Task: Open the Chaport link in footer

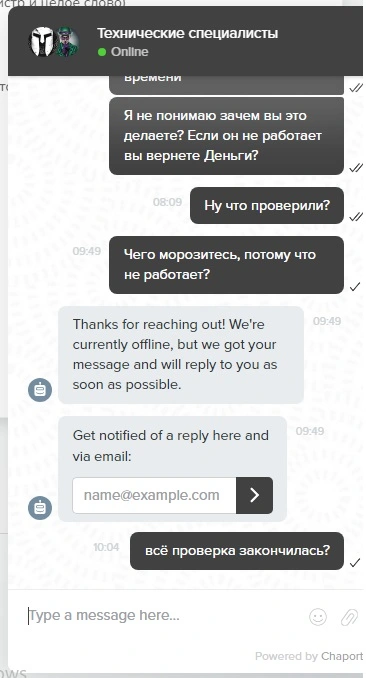Action: (x=342, y=656)
